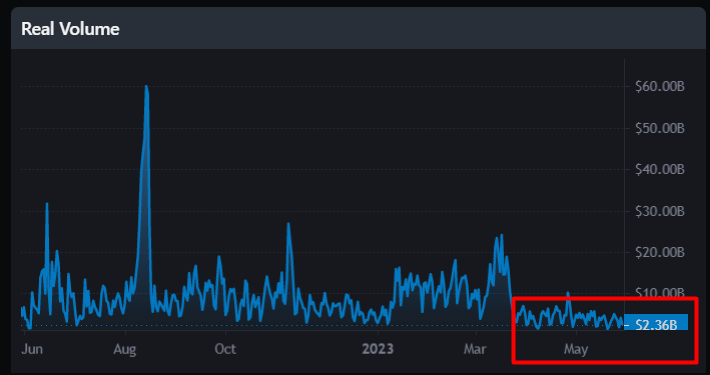
Task: Click the Jun date label
Action: (x=32, y=350)
